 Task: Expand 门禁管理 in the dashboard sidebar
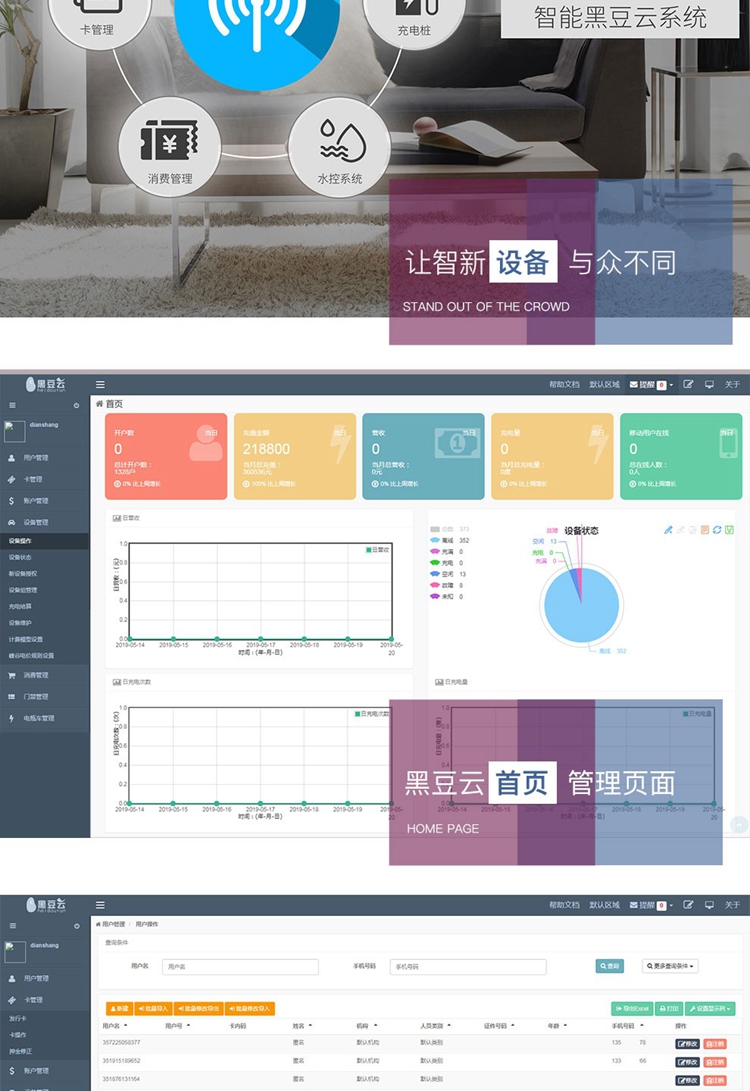click(36, 696)
